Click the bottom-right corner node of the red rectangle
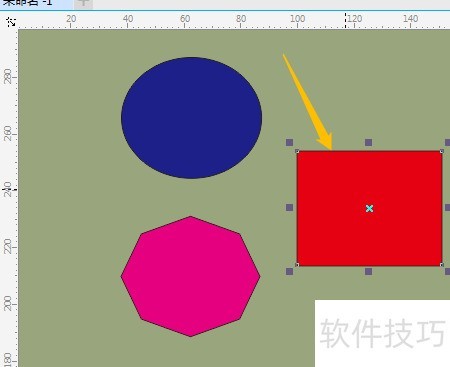This screenshot has width=450, height=367. 442,265
